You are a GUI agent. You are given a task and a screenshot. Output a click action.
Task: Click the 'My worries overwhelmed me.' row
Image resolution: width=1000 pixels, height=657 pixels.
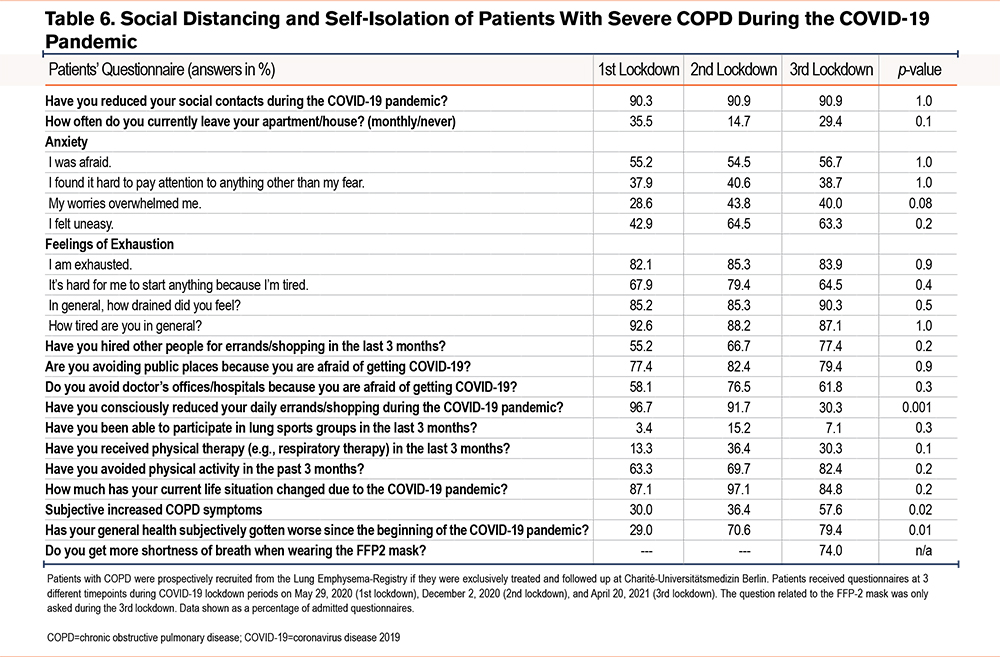pyautogui.click(x=501, y=203)
